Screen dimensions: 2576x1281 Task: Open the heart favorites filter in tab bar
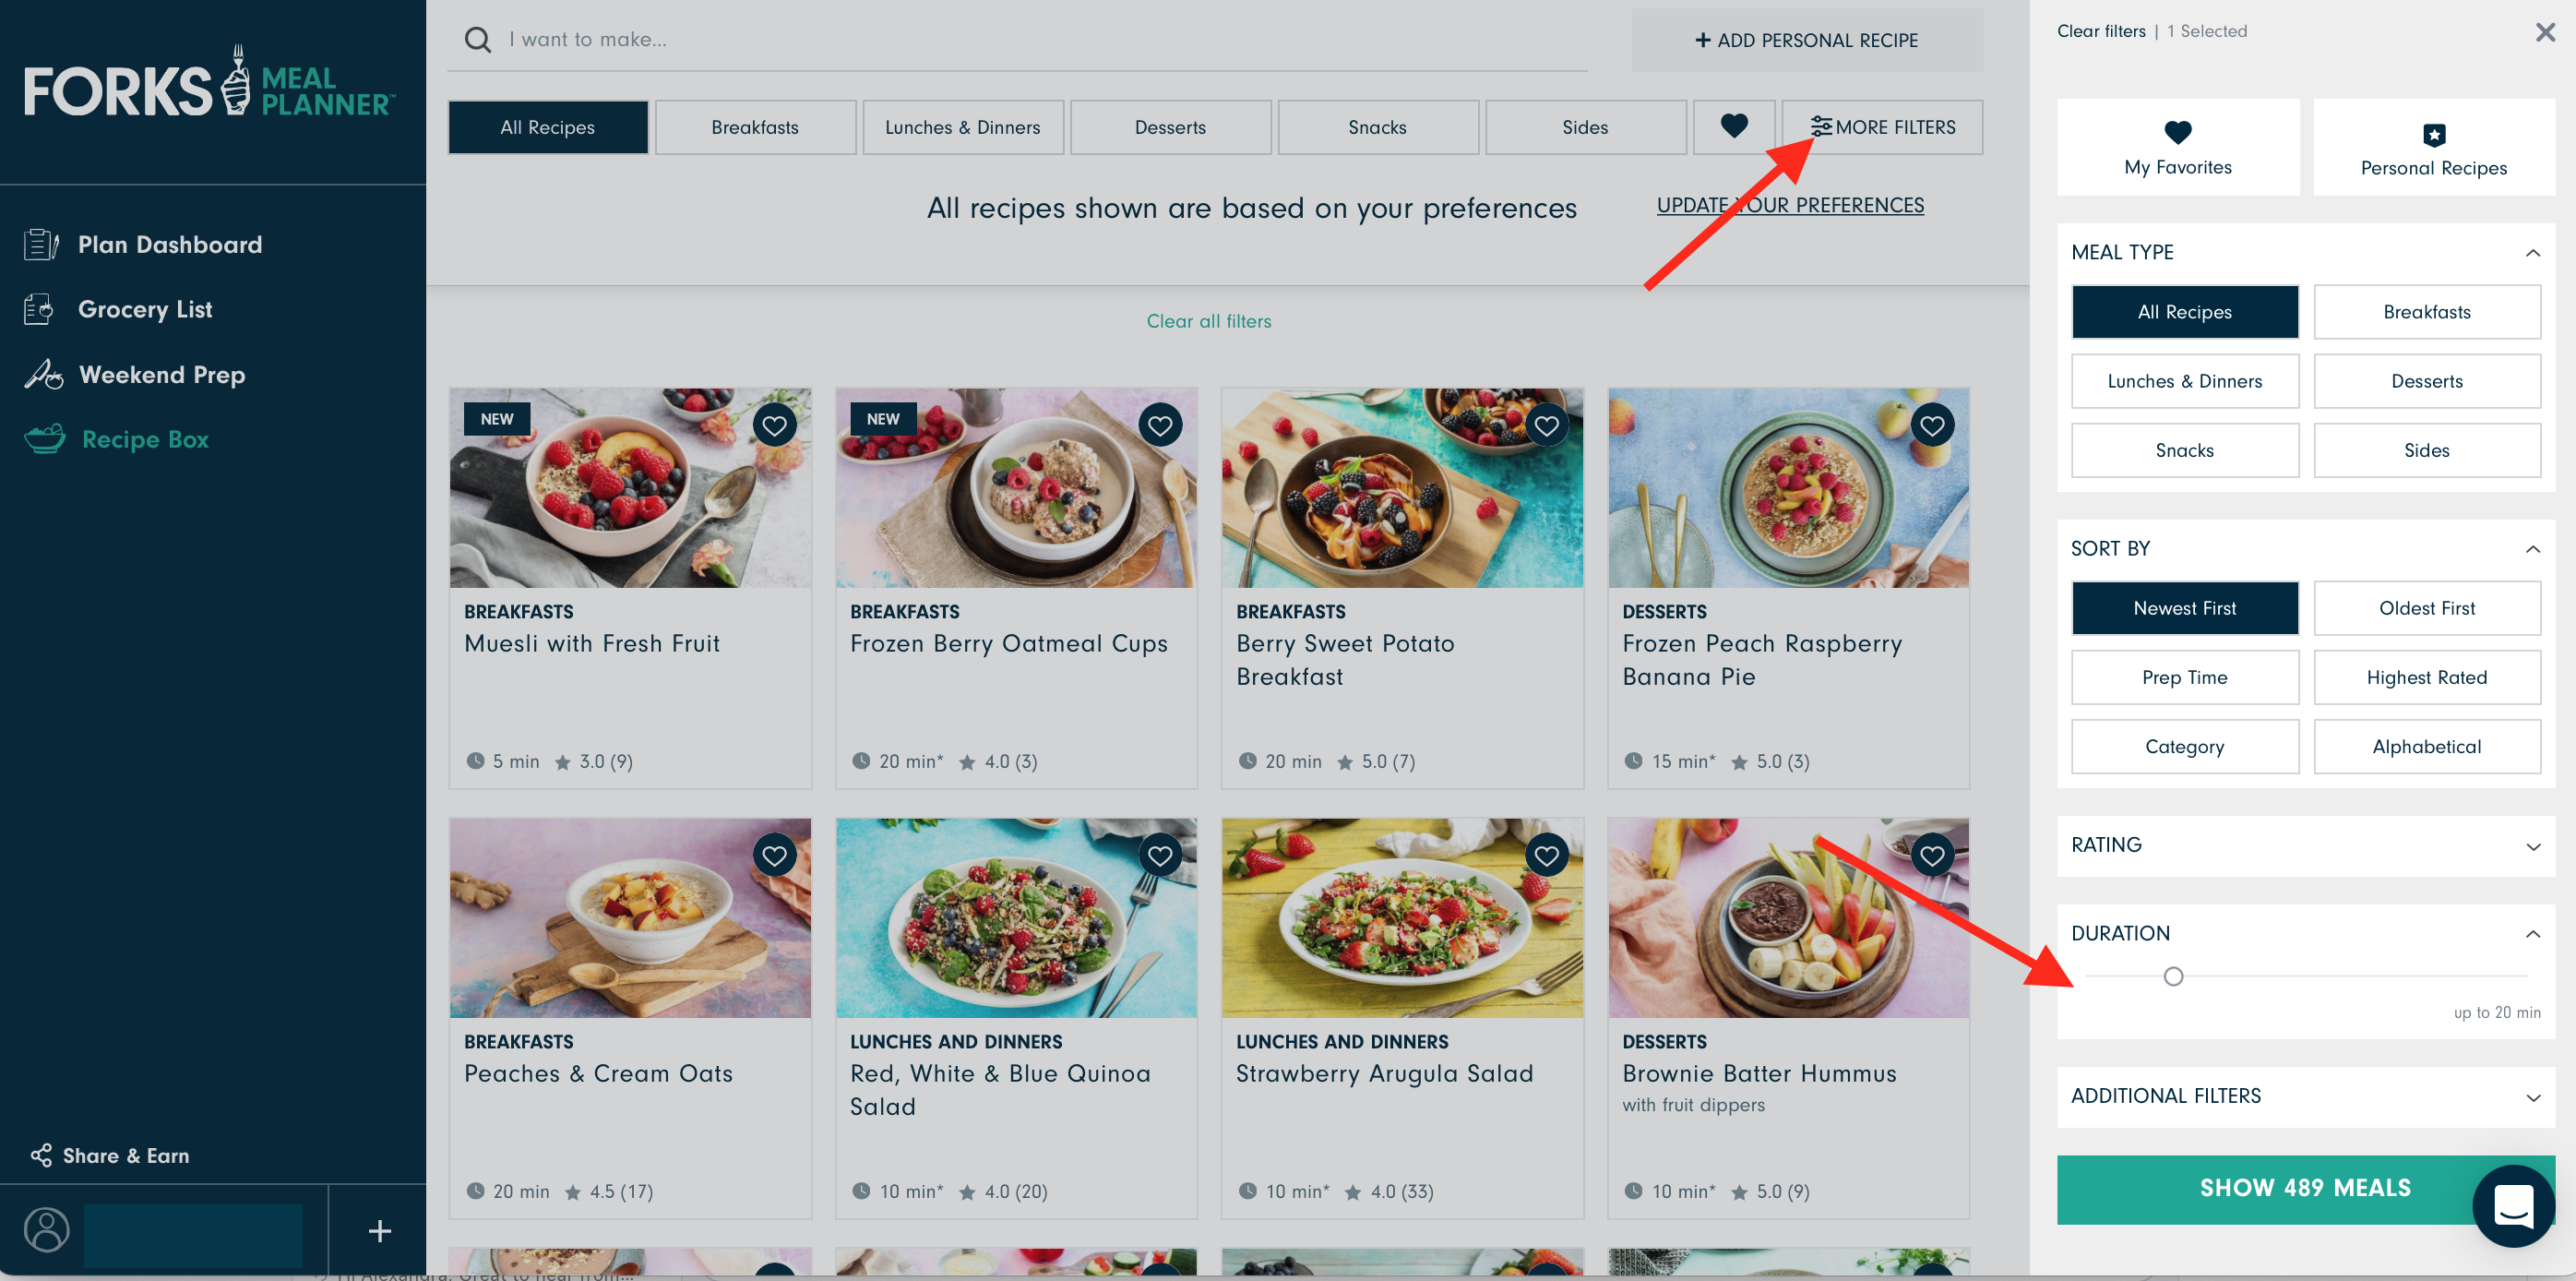1734,127
